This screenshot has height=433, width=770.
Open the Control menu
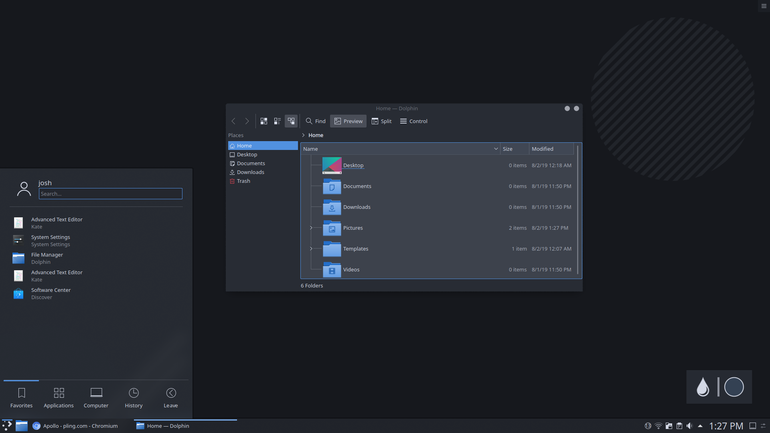point(413,121)
